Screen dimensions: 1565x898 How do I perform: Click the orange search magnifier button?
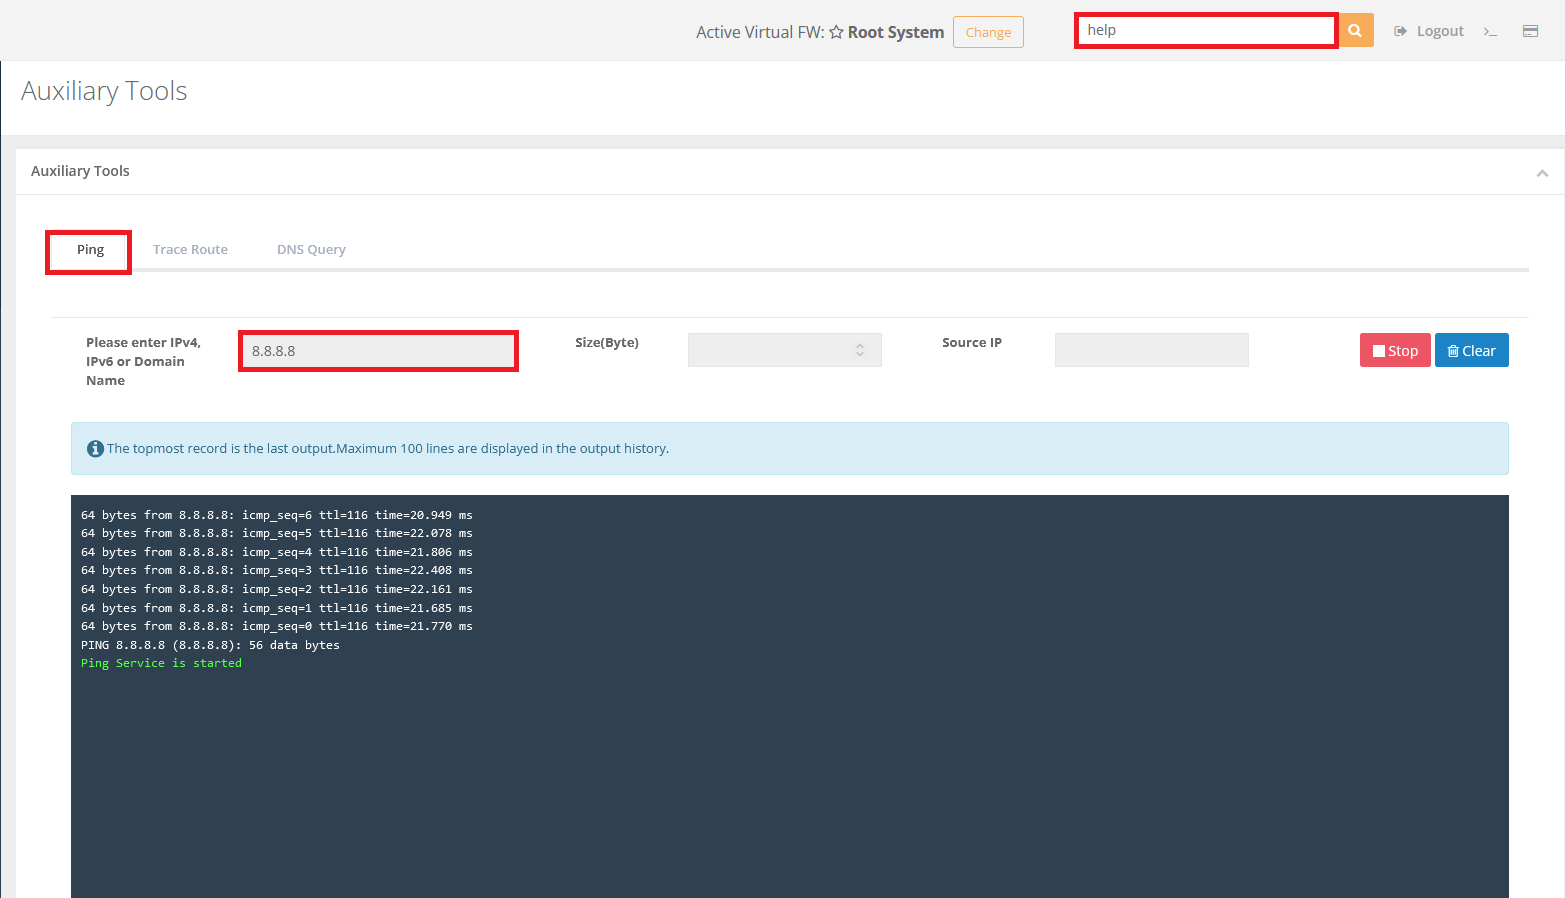1355,31
